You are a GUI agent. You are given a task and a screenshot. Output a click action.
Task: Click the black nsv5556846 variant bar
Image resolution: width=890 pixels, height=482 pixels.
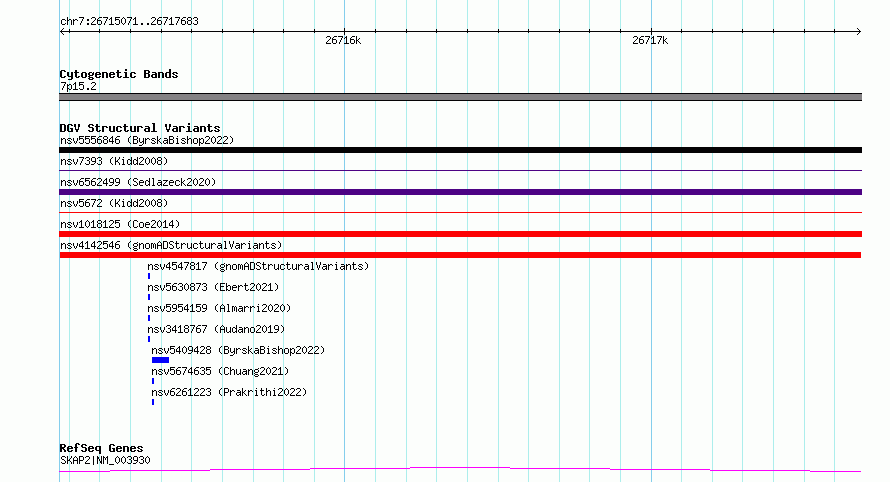coord(460,150)
